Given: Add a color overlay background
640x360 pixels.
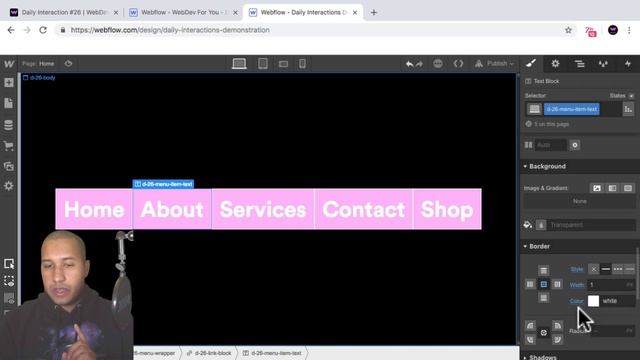Looking at the screenshot, I should pyautogui.click(x=628, y=188).
